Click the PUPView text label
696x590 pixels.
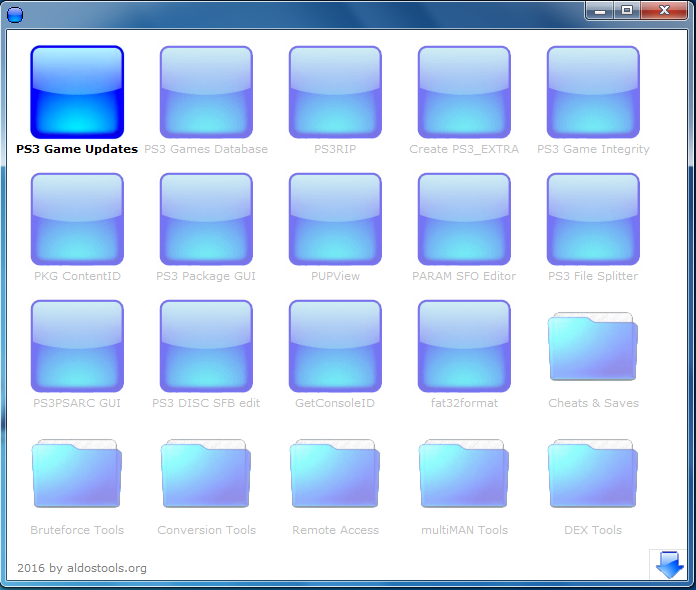tap(335, 276)
